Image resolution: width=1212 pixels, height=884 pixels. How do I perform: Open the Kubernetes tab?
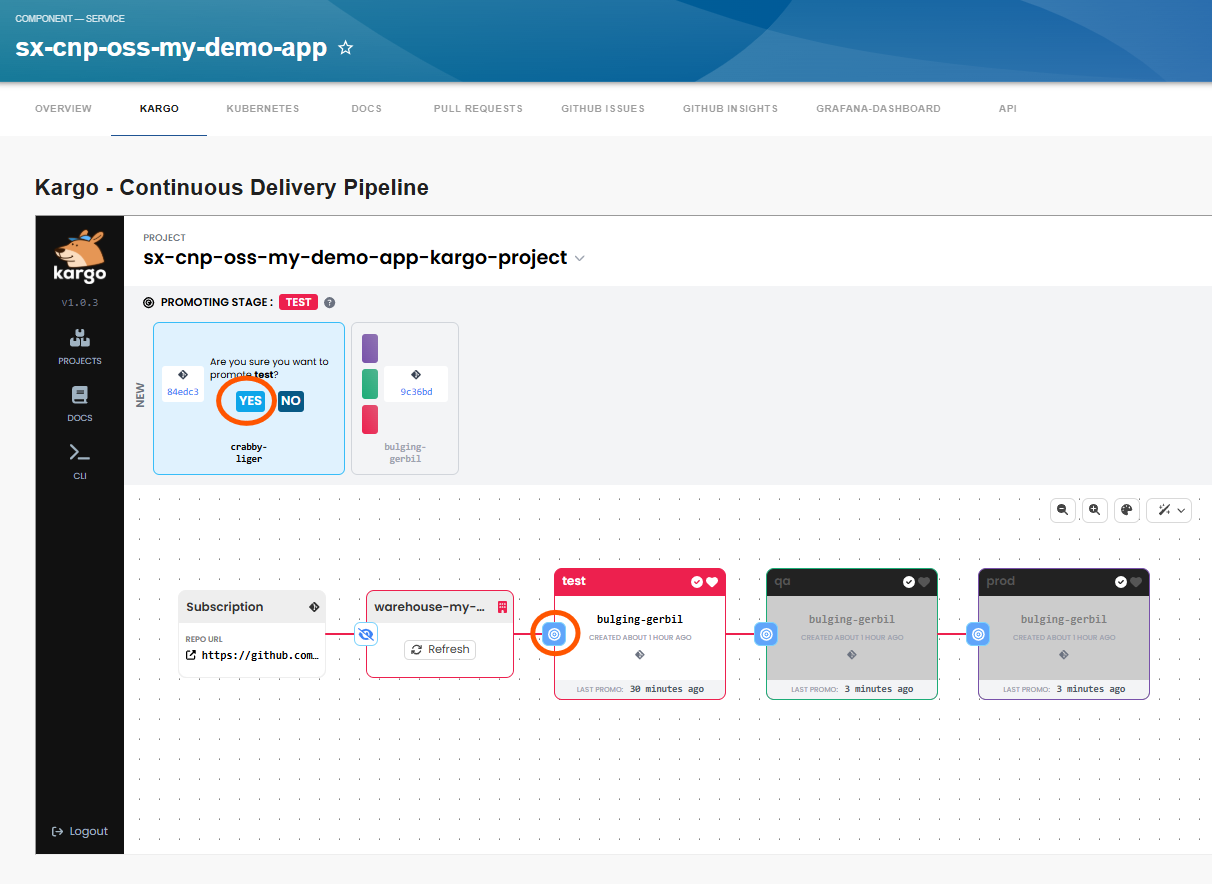point(263,108)
